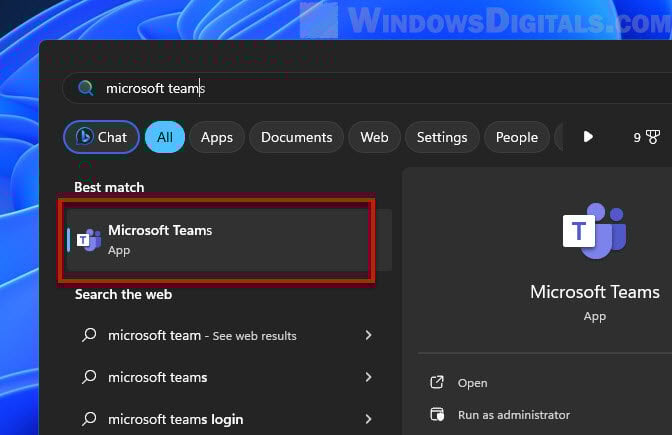Click Open in the preview pane

(472, 383)
